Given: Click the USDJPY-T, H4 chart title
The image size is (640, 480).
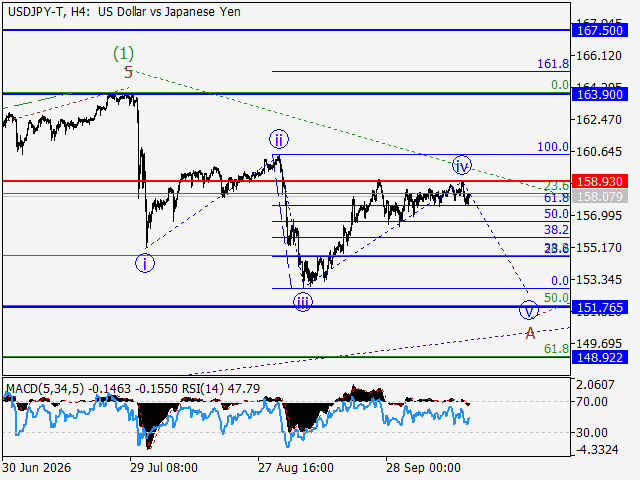Looking at the screenshot, I should point(124,12).
